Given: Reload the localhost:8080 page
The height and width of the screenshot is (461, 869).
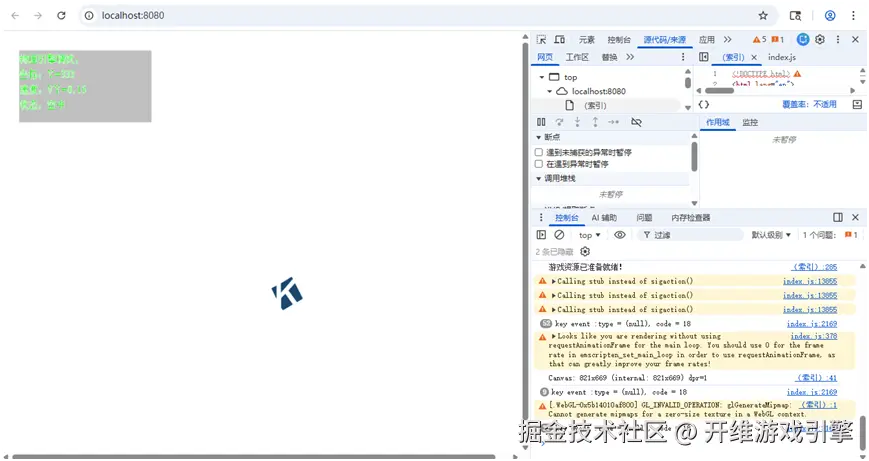Looking at the screenshot, I should pos(61,16).
